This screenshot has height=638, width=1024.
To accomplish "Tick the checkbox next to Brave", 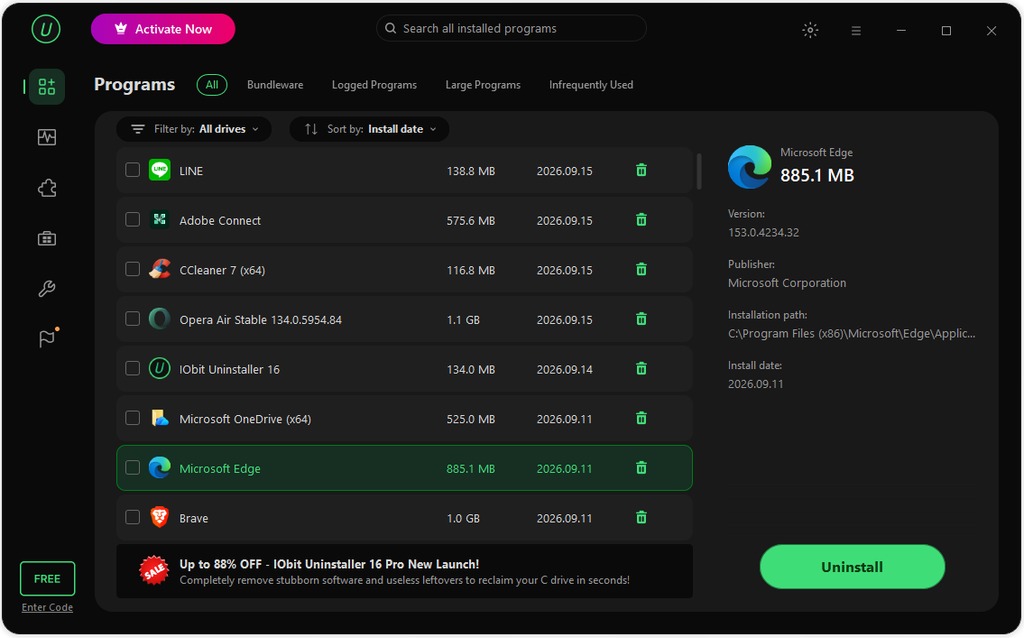I will coord(133,517).
